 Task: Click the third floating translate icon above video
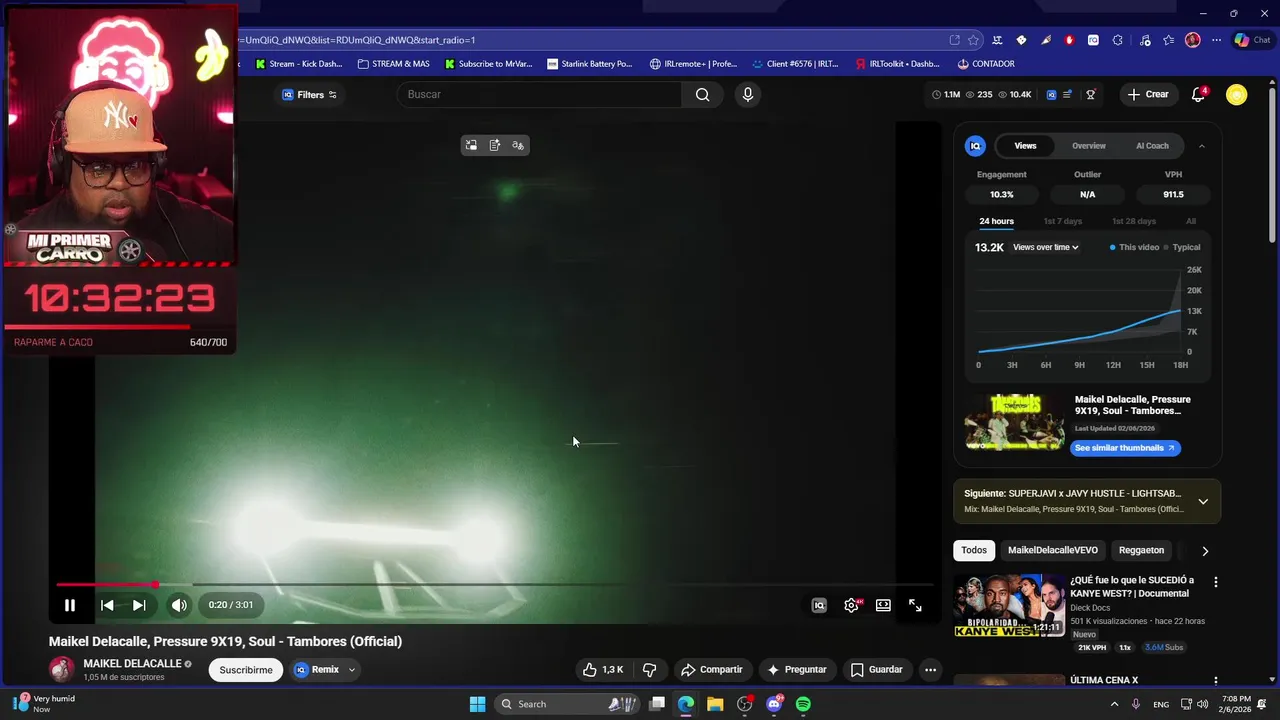coord(518,145)
